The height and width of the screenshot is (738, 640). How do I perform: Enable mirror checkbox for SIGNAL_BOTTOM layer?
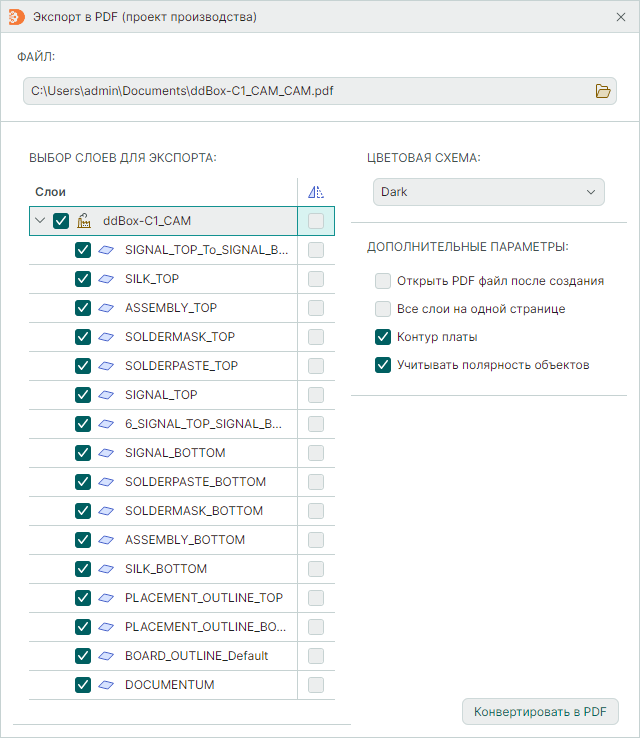point(316,453)
